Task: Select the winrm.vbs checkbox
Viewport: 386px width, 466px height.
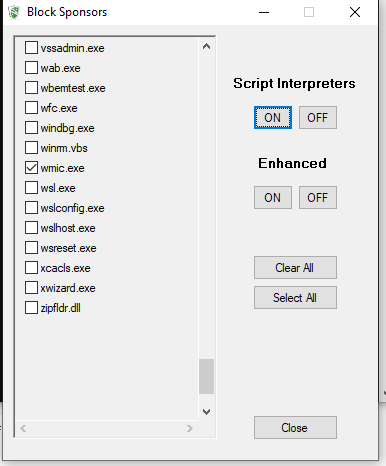Action: point(31,148)
